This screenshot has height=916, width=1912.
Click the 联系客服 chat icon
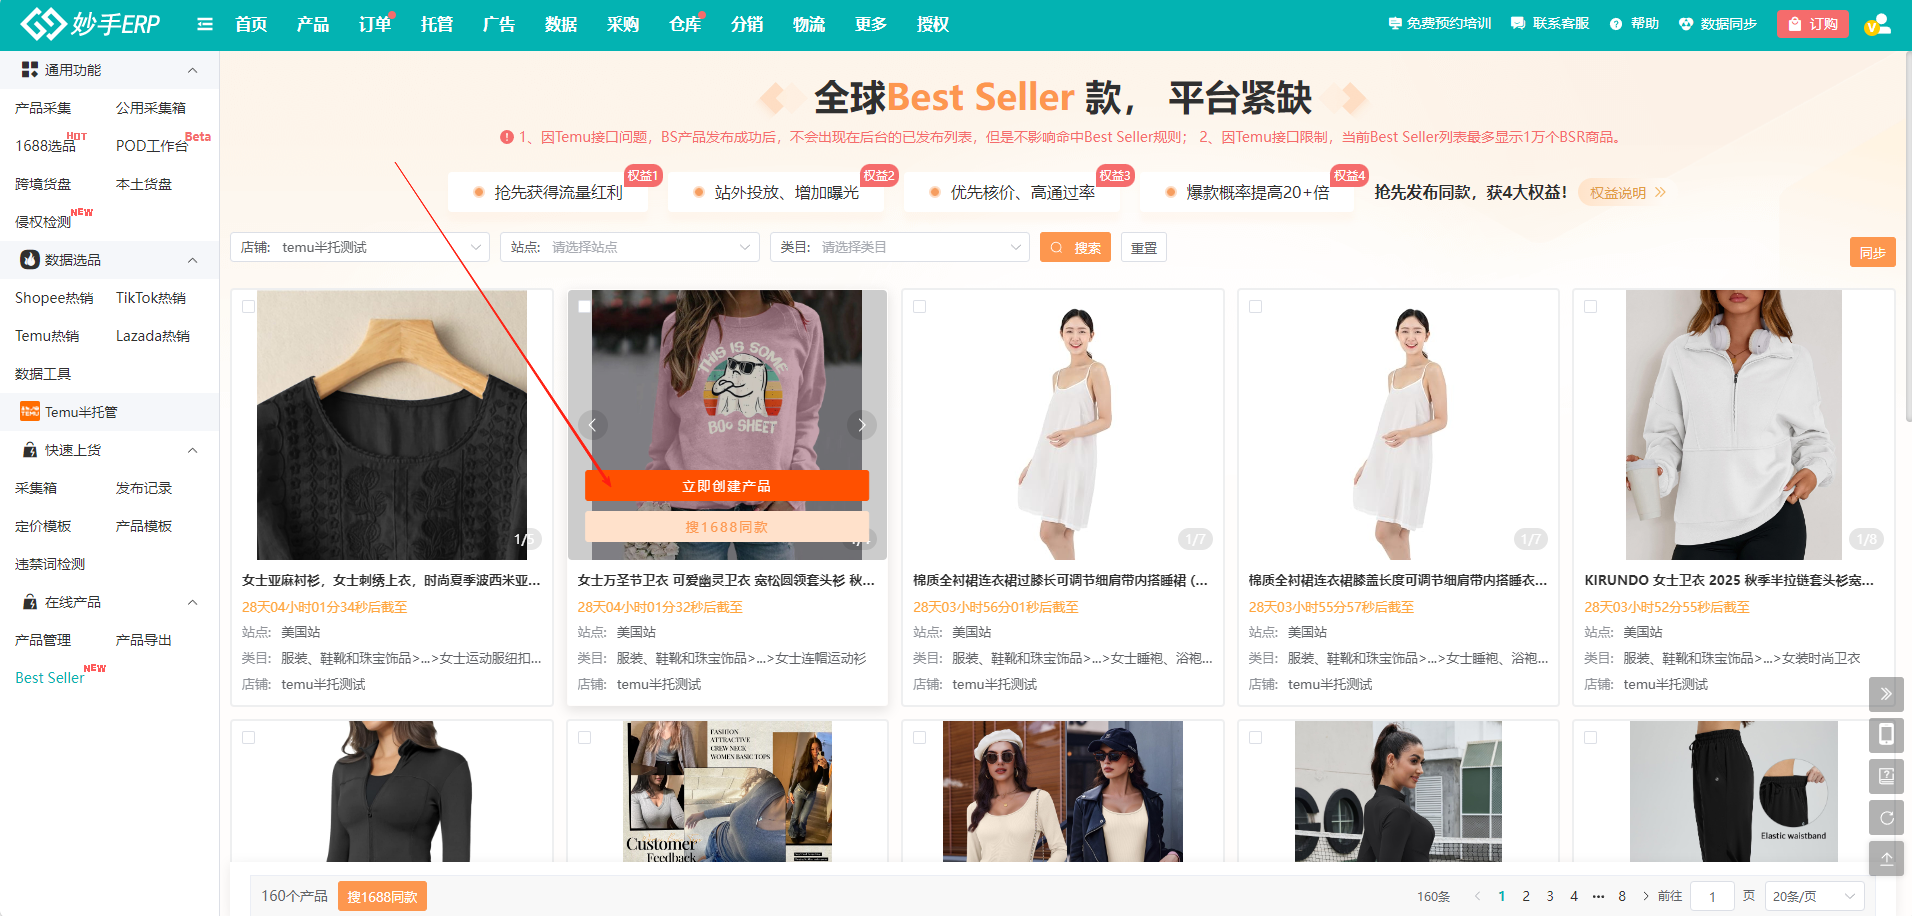coord(1518,23)
